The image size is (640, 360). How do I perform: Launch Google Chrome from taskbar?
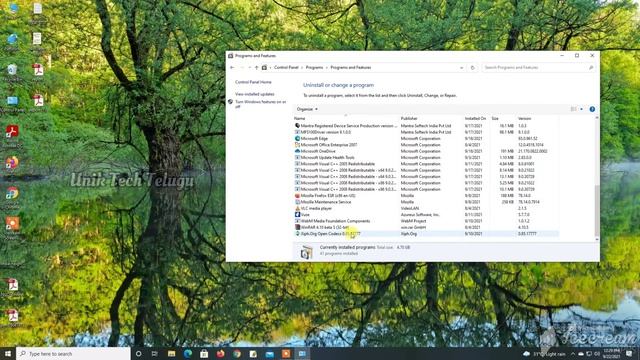tap(237, 353)
